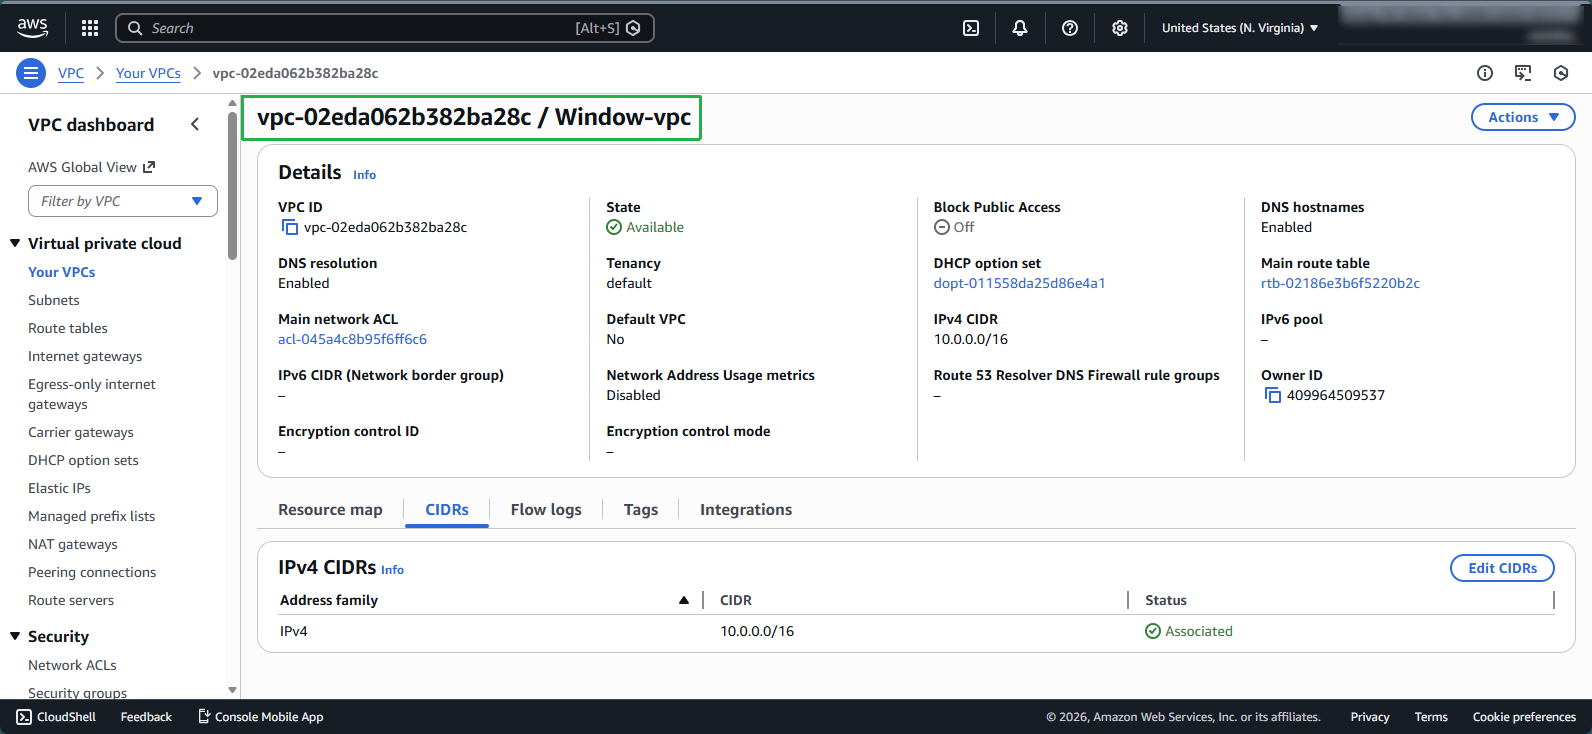Open Peering connections in sidebar
The width and height of the screenshot is (1592, 734).
pyautogui.click(x=92, y=572)
